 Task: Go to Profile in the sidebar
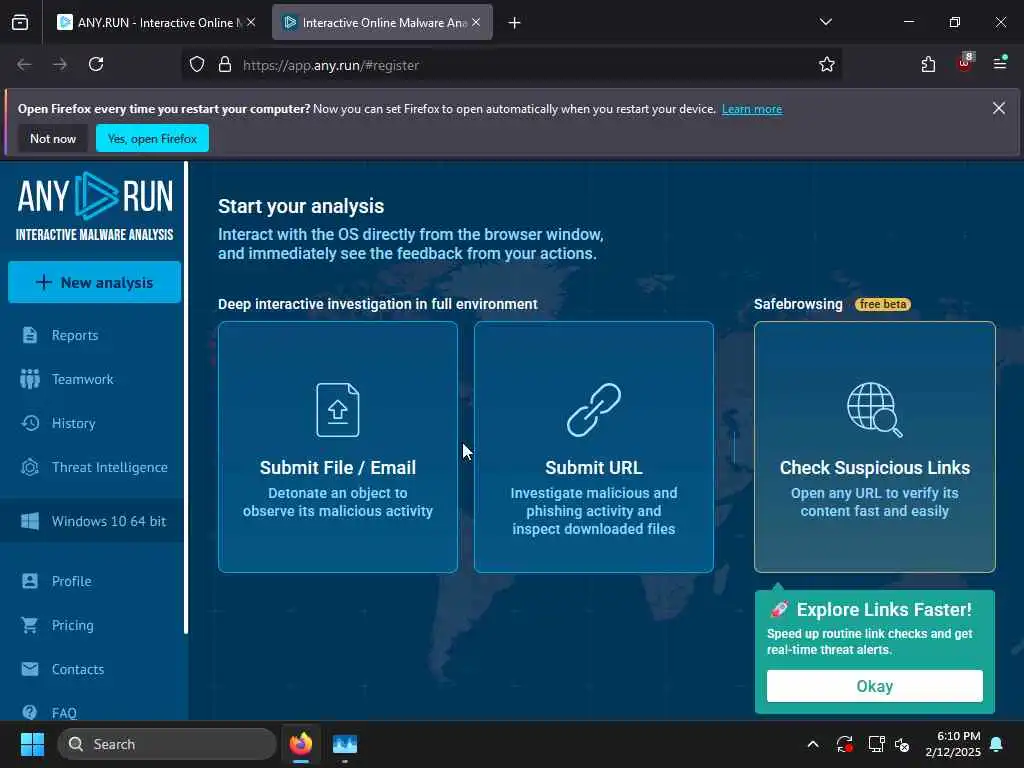tap(71, 581)
